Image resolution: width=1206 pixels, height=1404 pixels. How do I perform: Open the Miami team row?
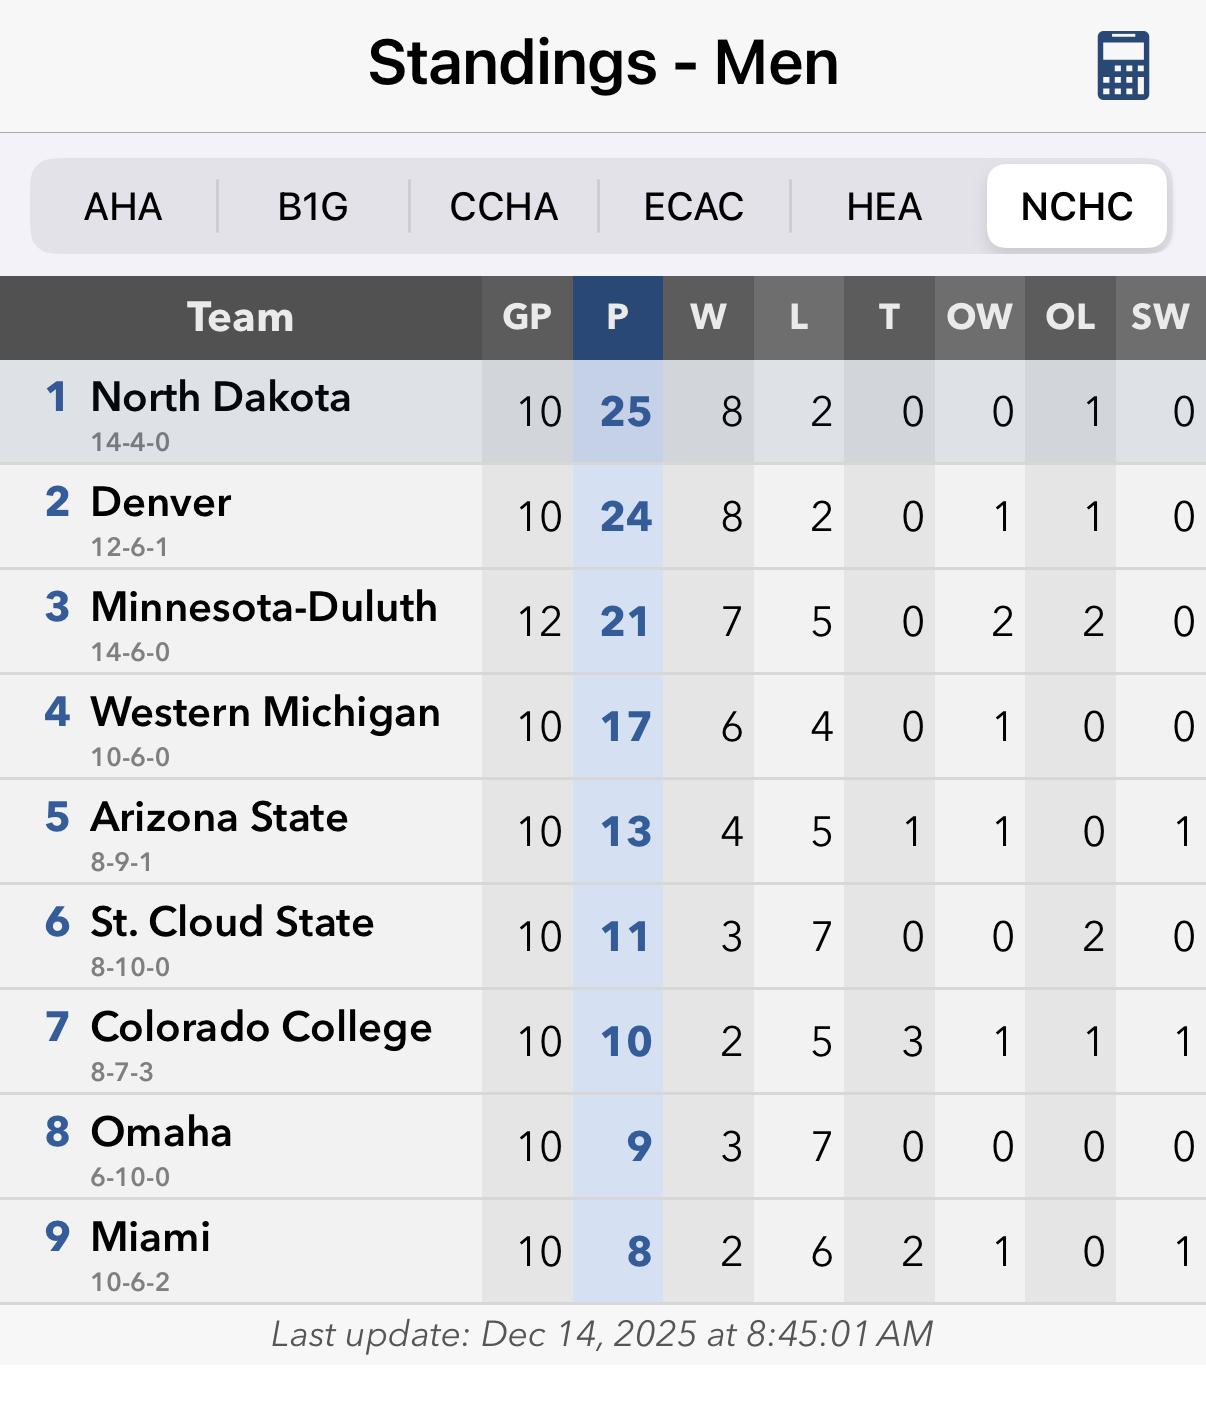151,1238
